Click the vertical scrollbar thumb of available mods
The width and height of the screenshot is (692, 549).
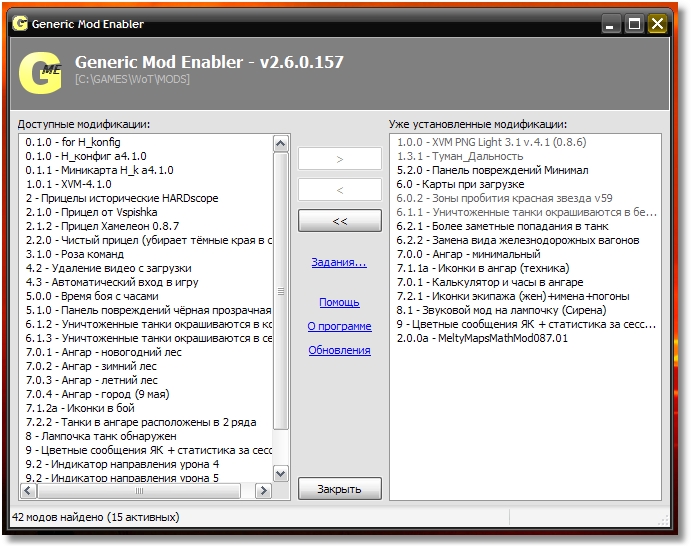pyautogui.click(x=281, y=291)
